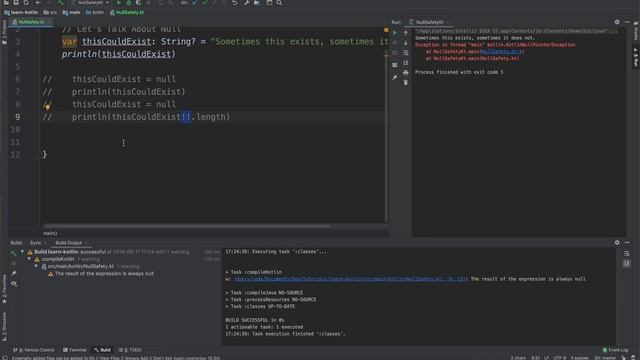
Task: Open the Event Log button
Action: point(616,350)
